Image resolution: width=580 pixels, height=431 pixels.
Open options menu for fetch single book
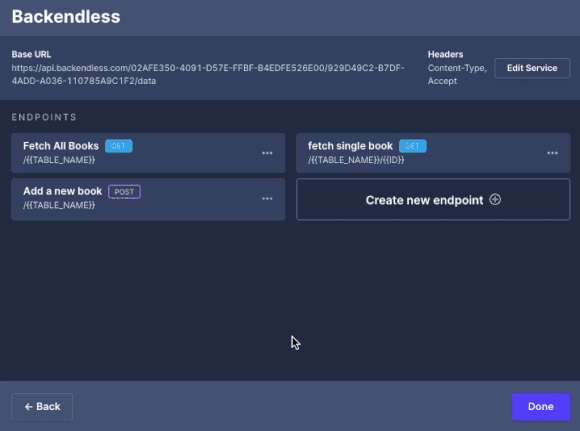[552, 153]
